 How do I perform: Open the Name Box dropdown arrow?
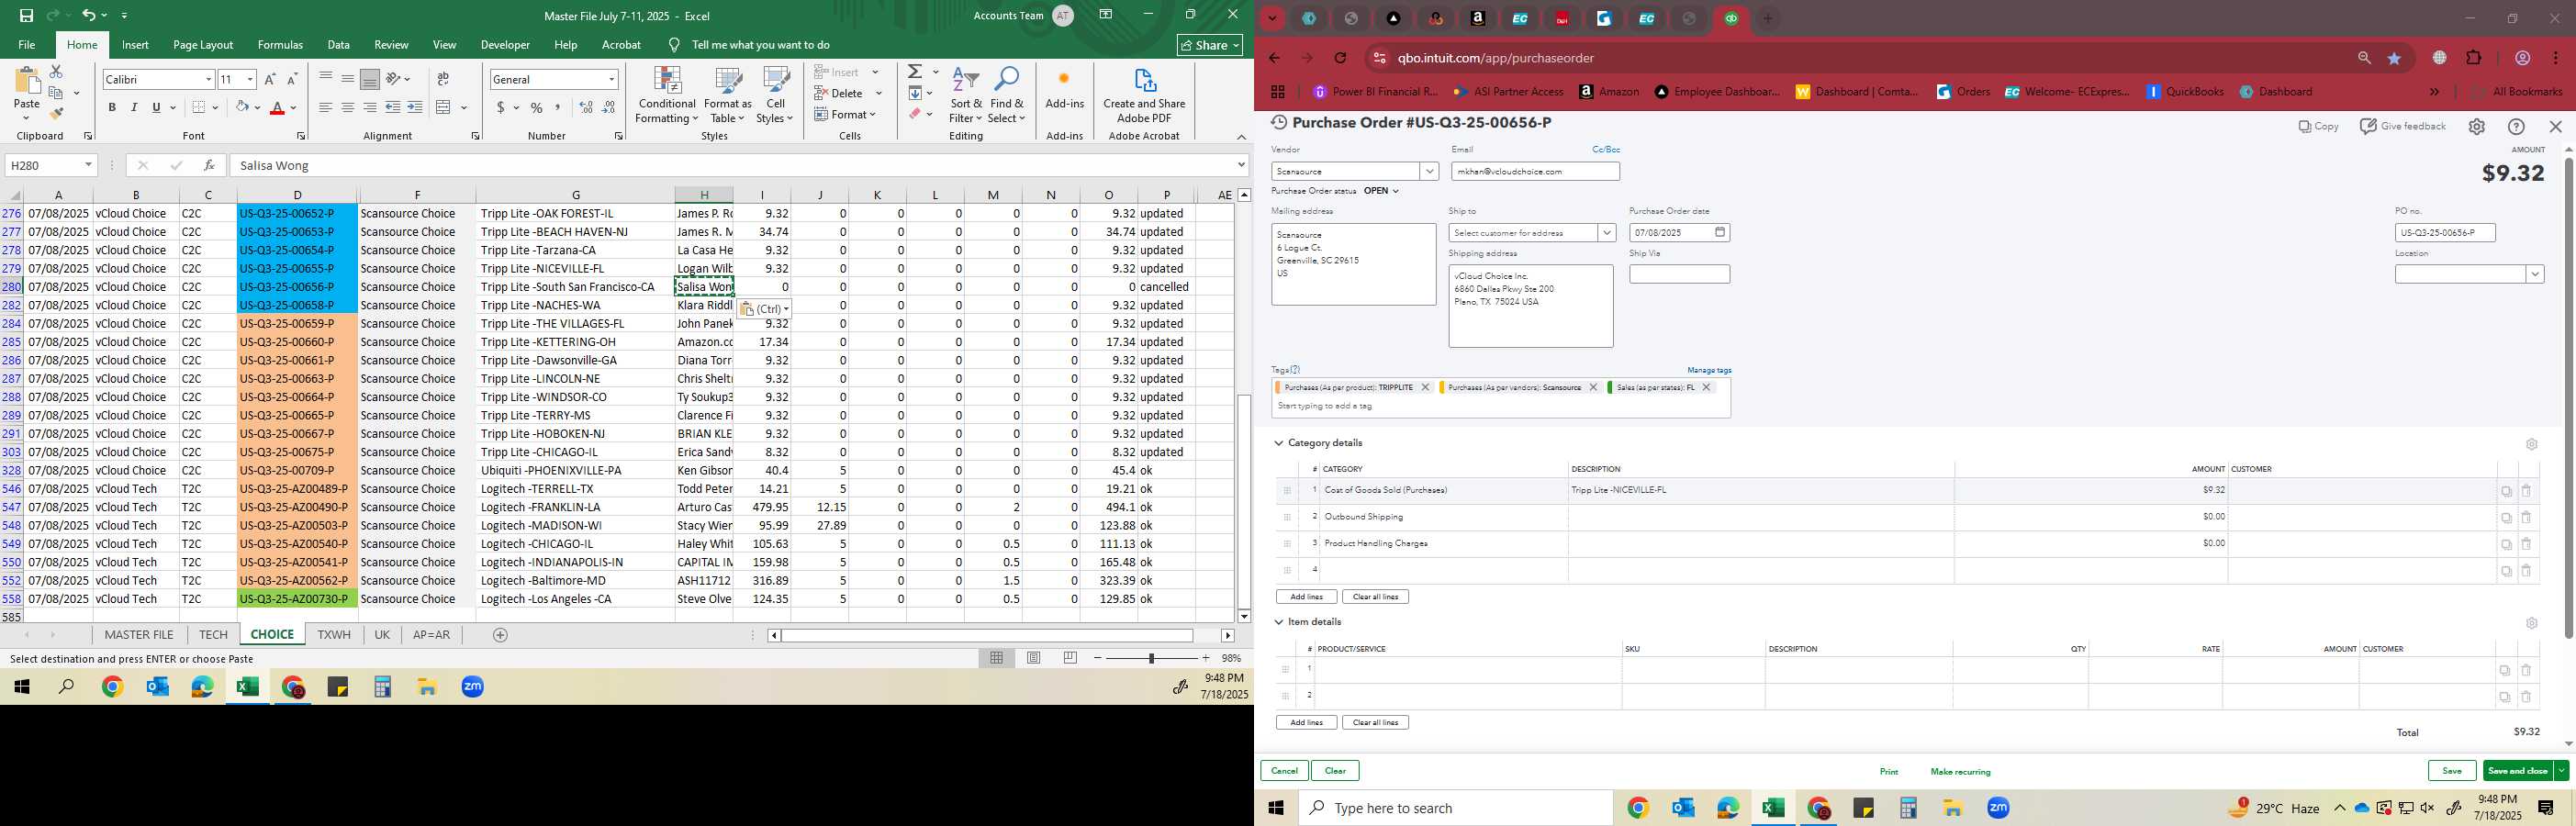tap(88, 165)
